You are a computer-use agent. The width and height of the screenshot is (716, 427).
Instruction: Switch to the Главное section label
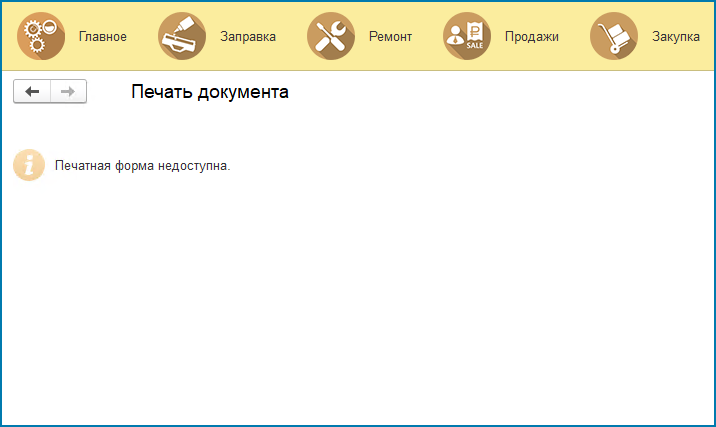(x=103, y=37)
